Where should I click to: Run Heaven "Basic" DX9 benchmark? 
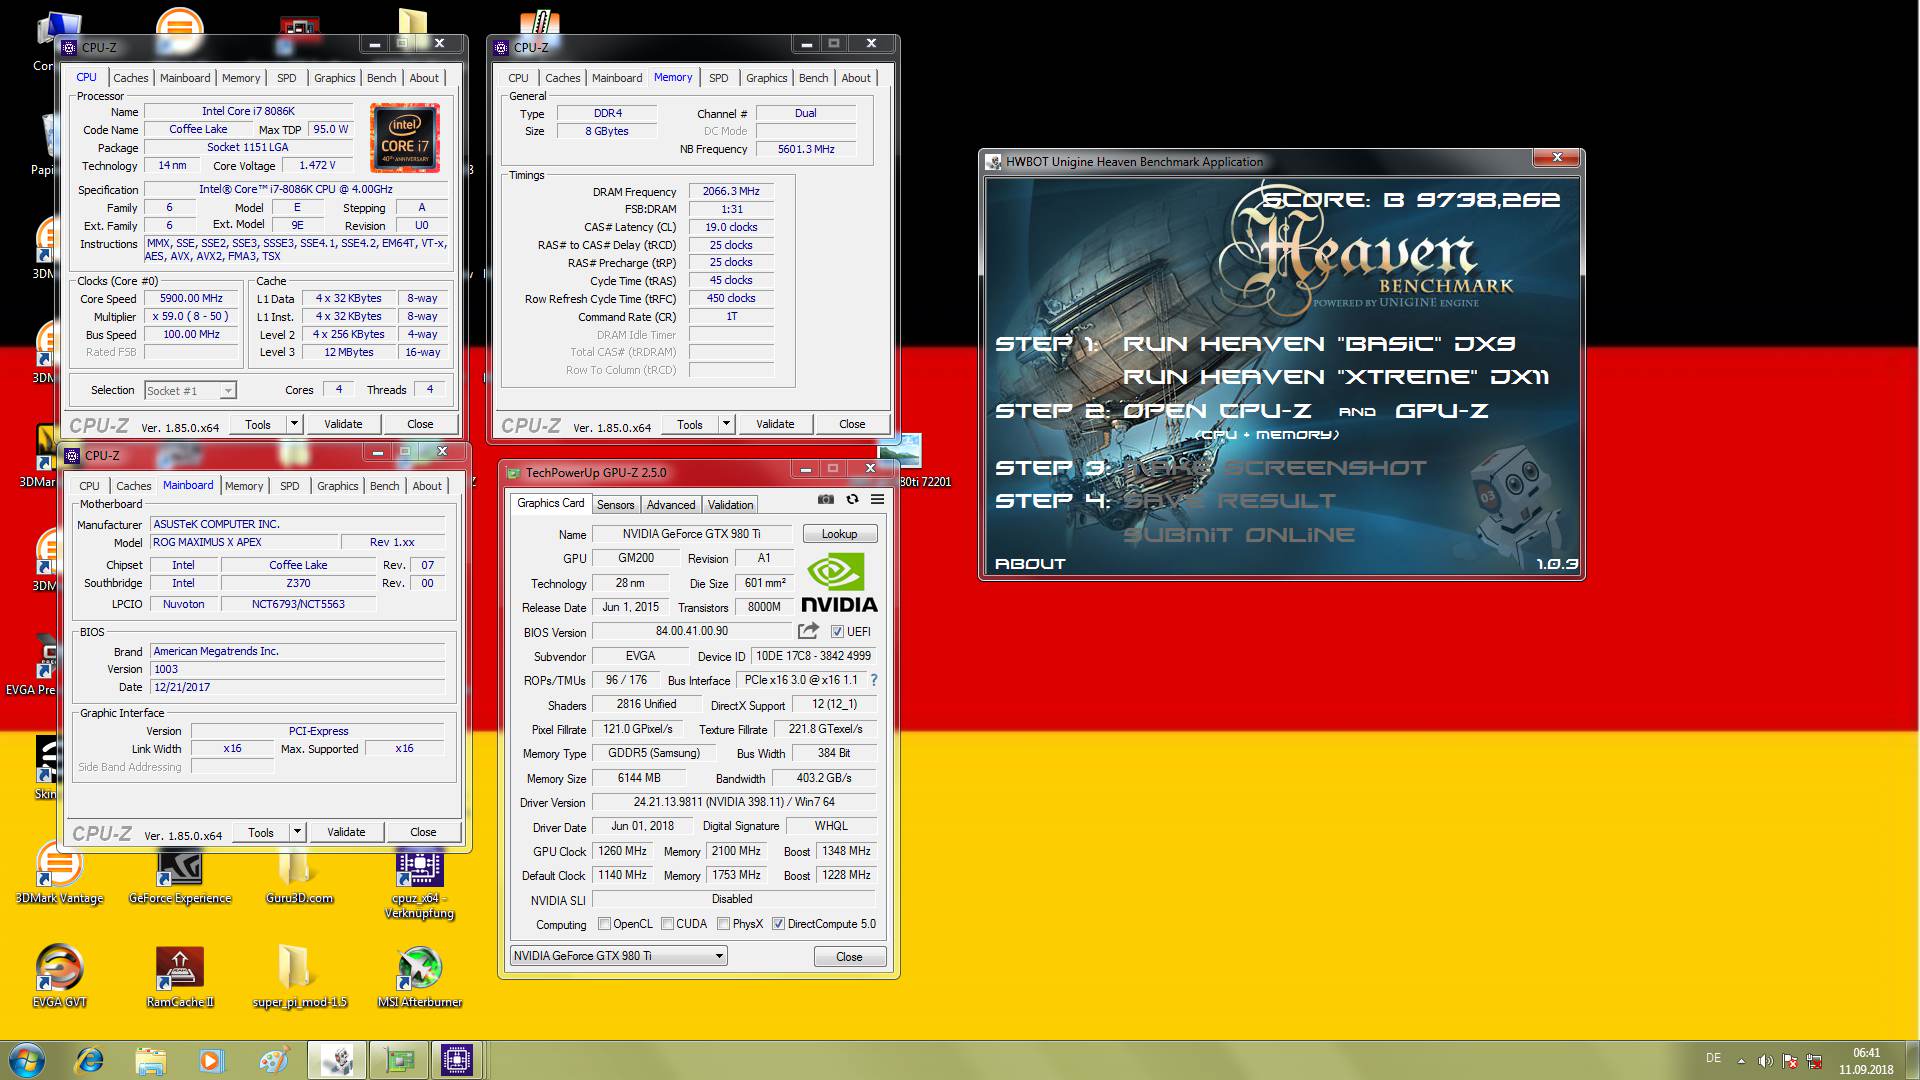(1319, 344)
